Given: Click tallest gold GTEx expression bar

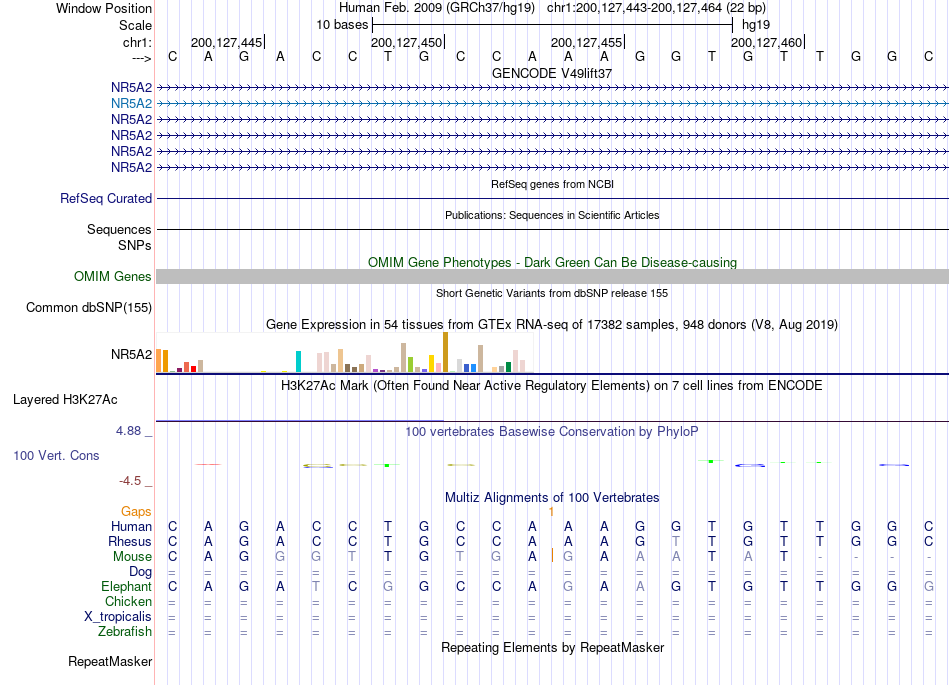Looking at the screenshot, I should click(x=445, y=352).
